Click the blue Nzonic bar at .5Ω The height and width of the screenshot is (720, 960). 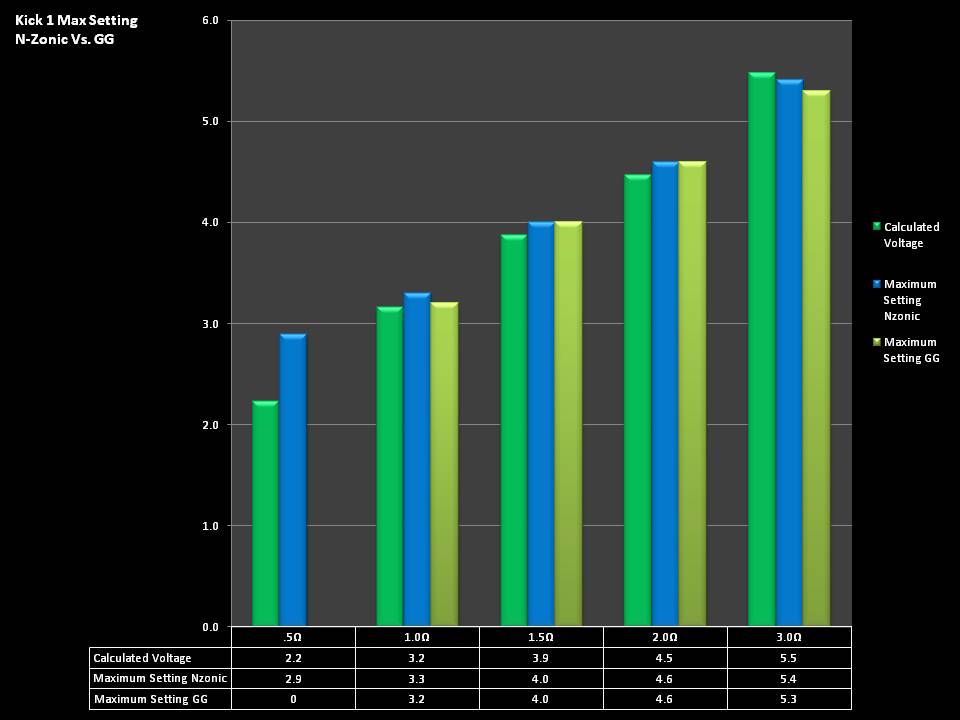point(293,480)
